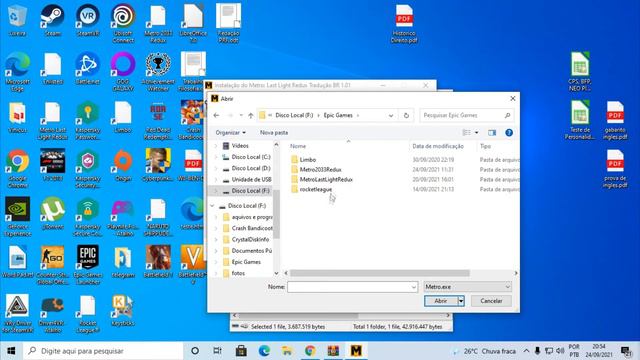The image size is (640, 360).
Task: Select Unidade de USB in tree
Action: click(x=251, y=180)
